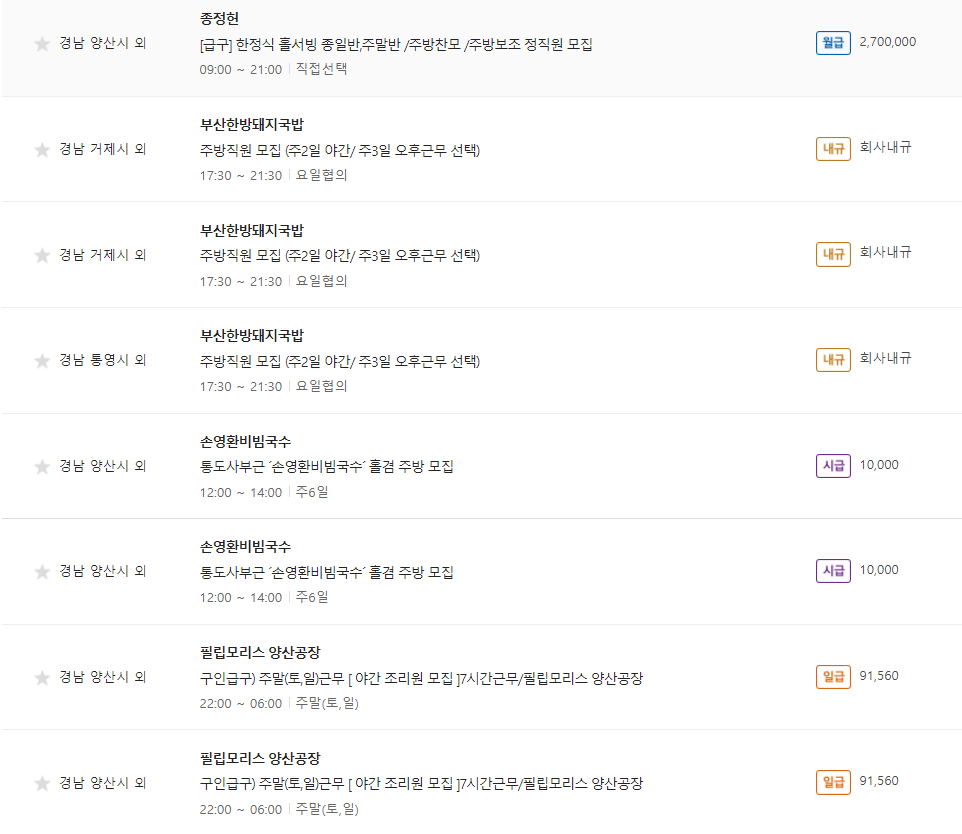The width and height of the screenshot is (962, 834).
Task: Open first 통도사부근 홀겸 주방 모집 title
Action: click(326, 466)
